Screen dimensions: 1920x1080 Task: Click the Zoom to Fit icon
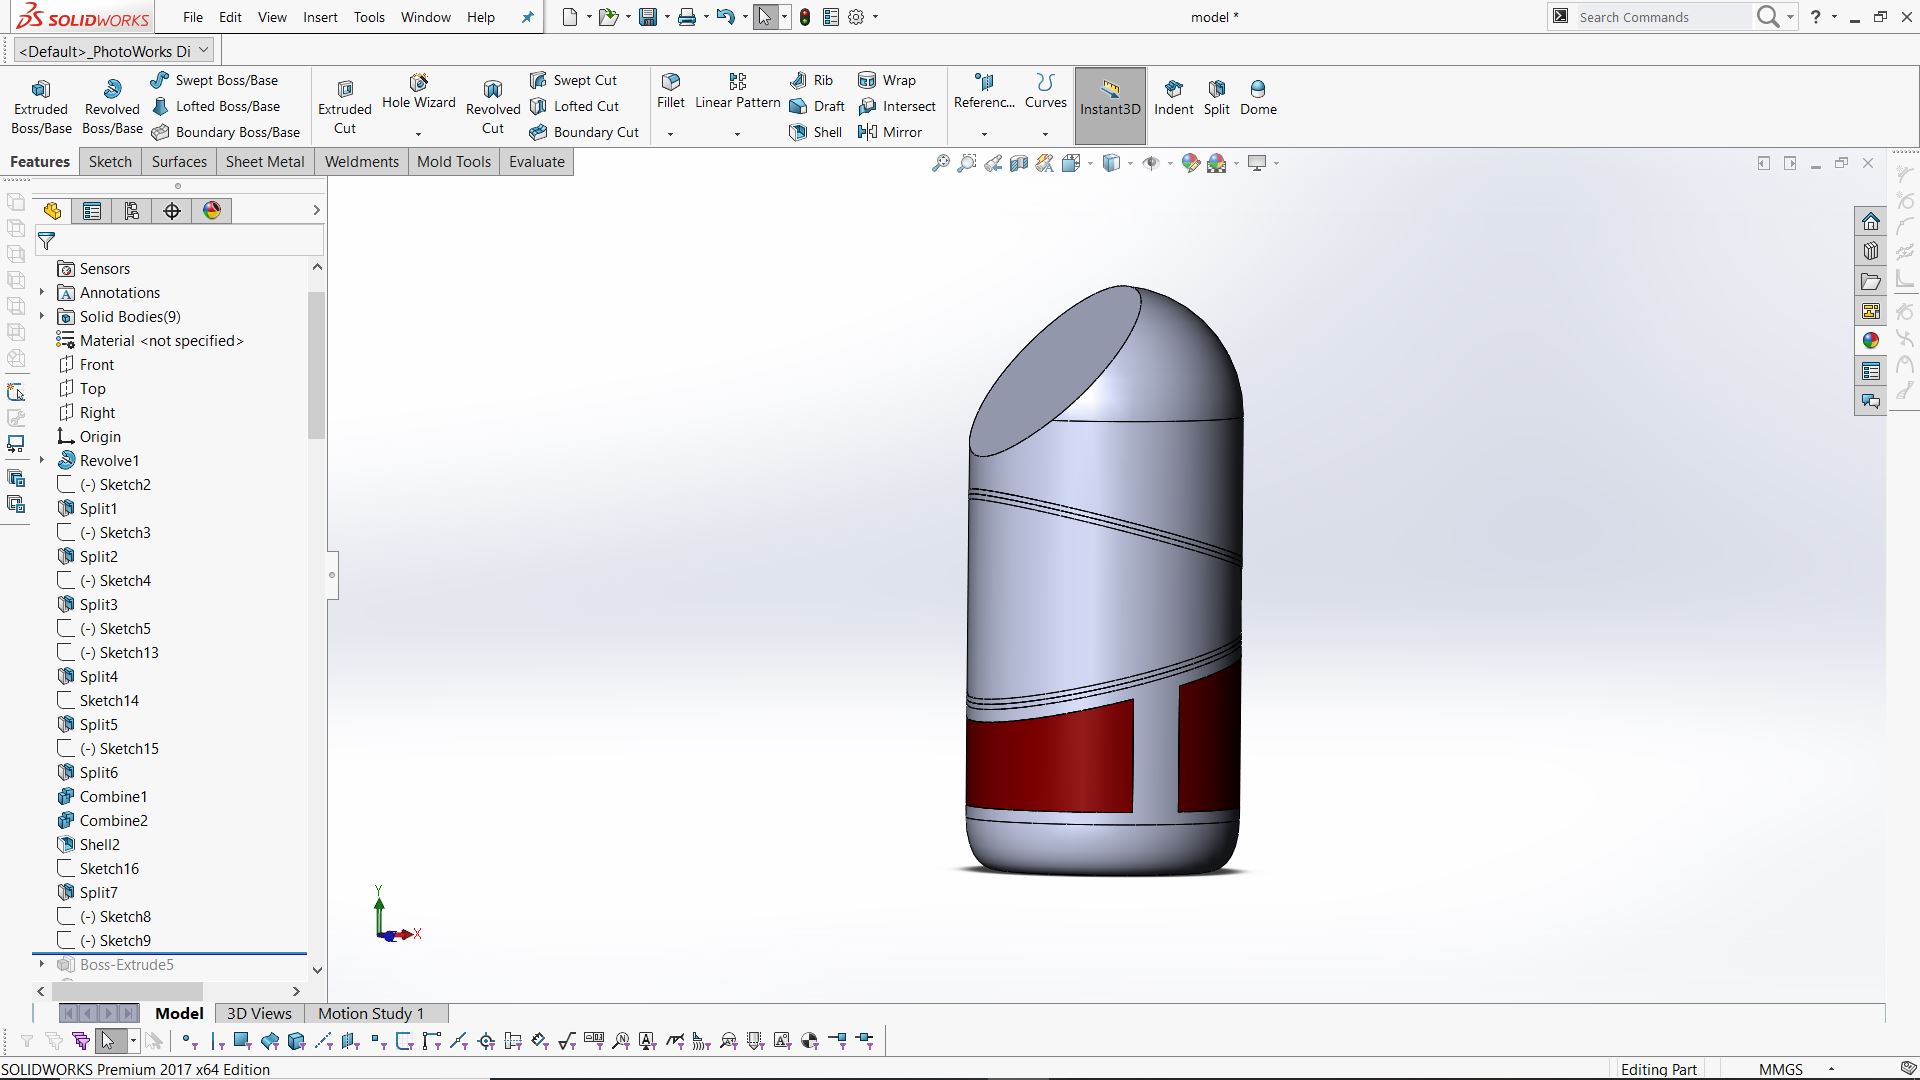click(940, 163)
